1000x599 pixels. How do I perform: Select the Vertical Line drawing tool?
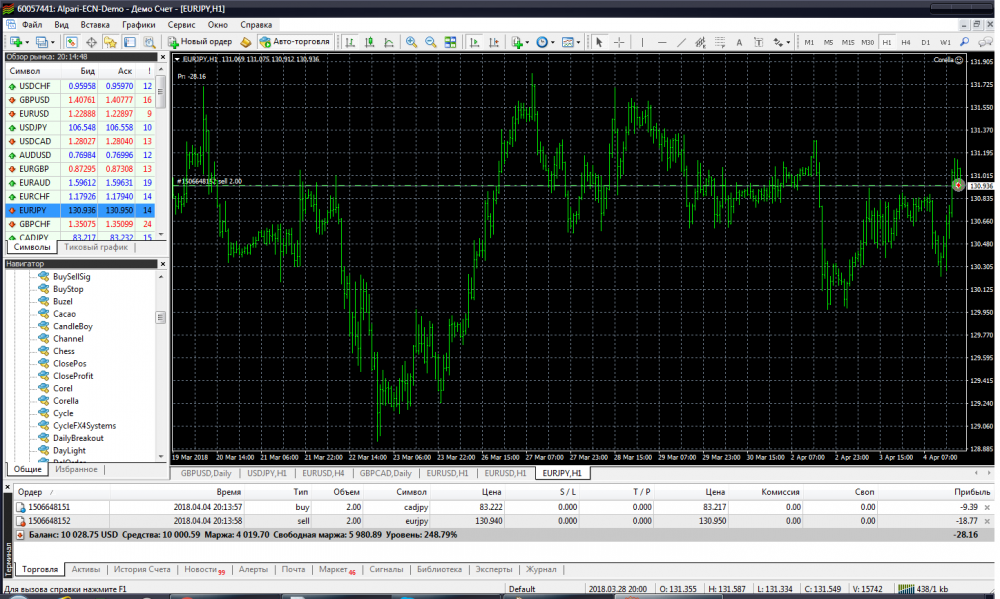tap(642, 42)
